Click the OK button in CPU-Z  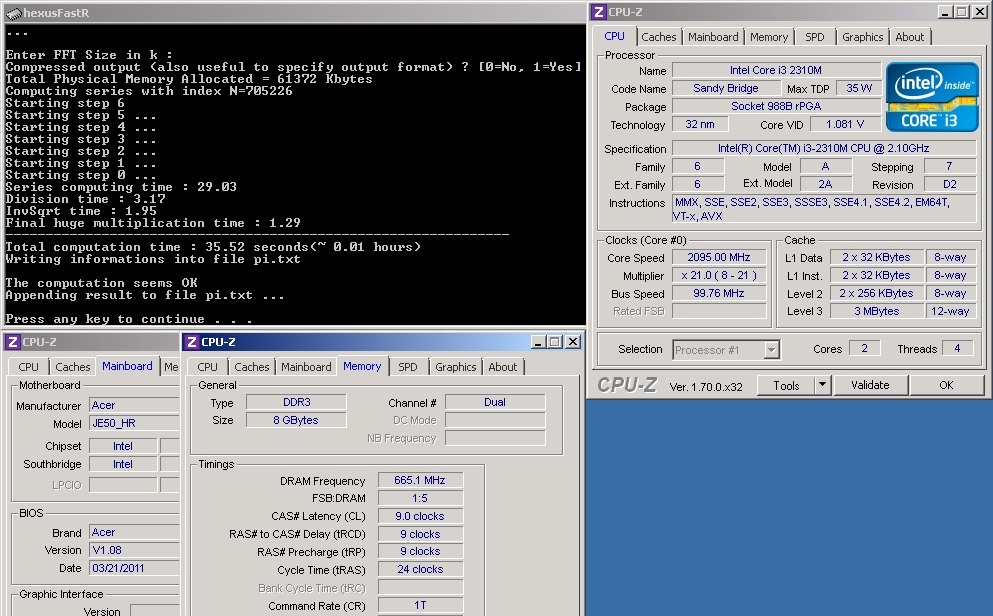tap(946, 385)
